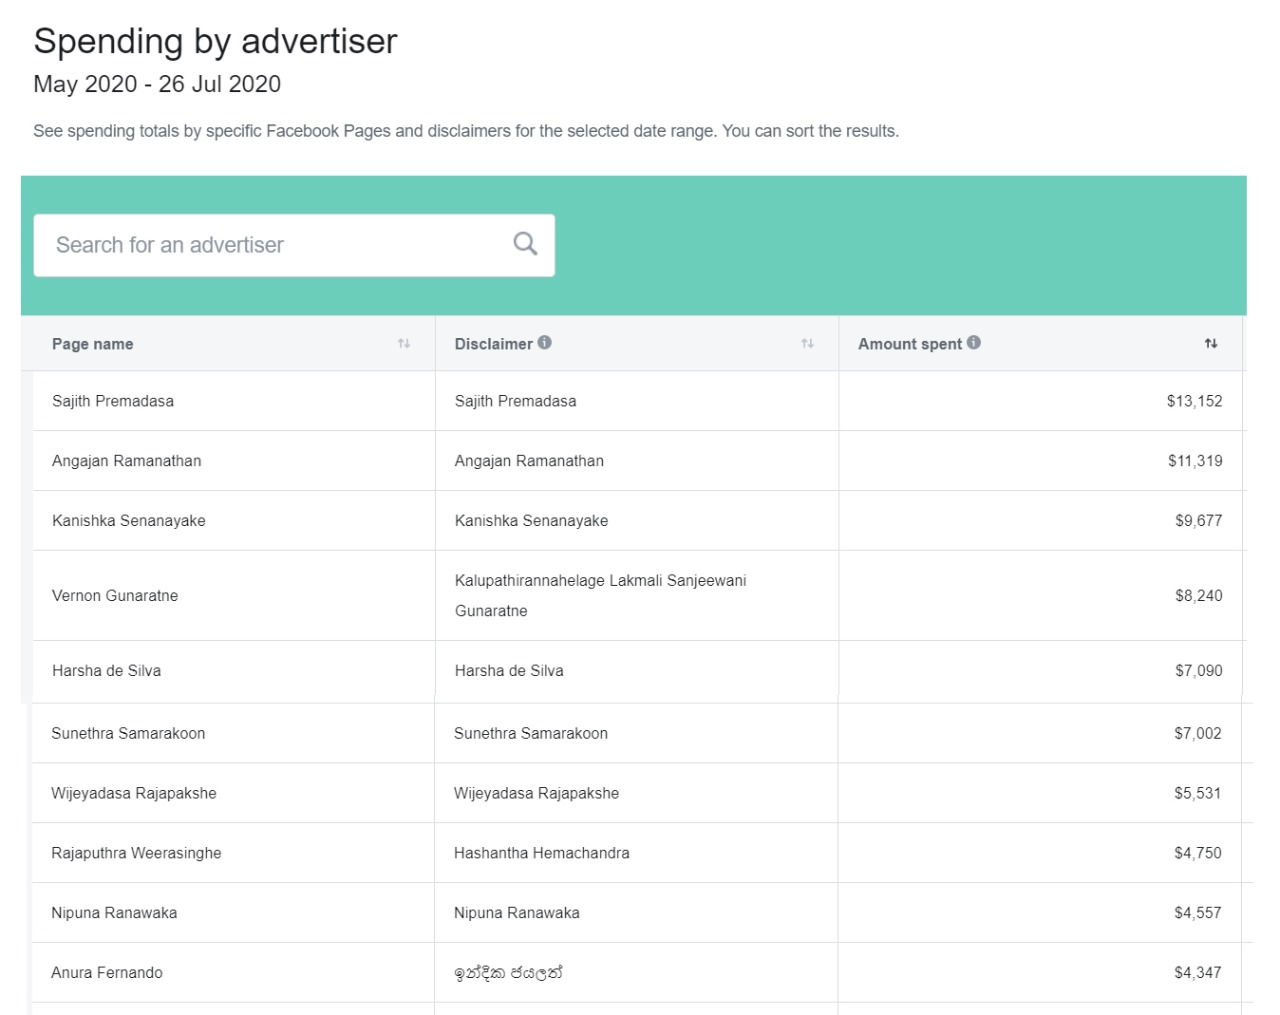Sort by Page name arrows icon
Screen dimensions: 1280x1015
(404, 343)
